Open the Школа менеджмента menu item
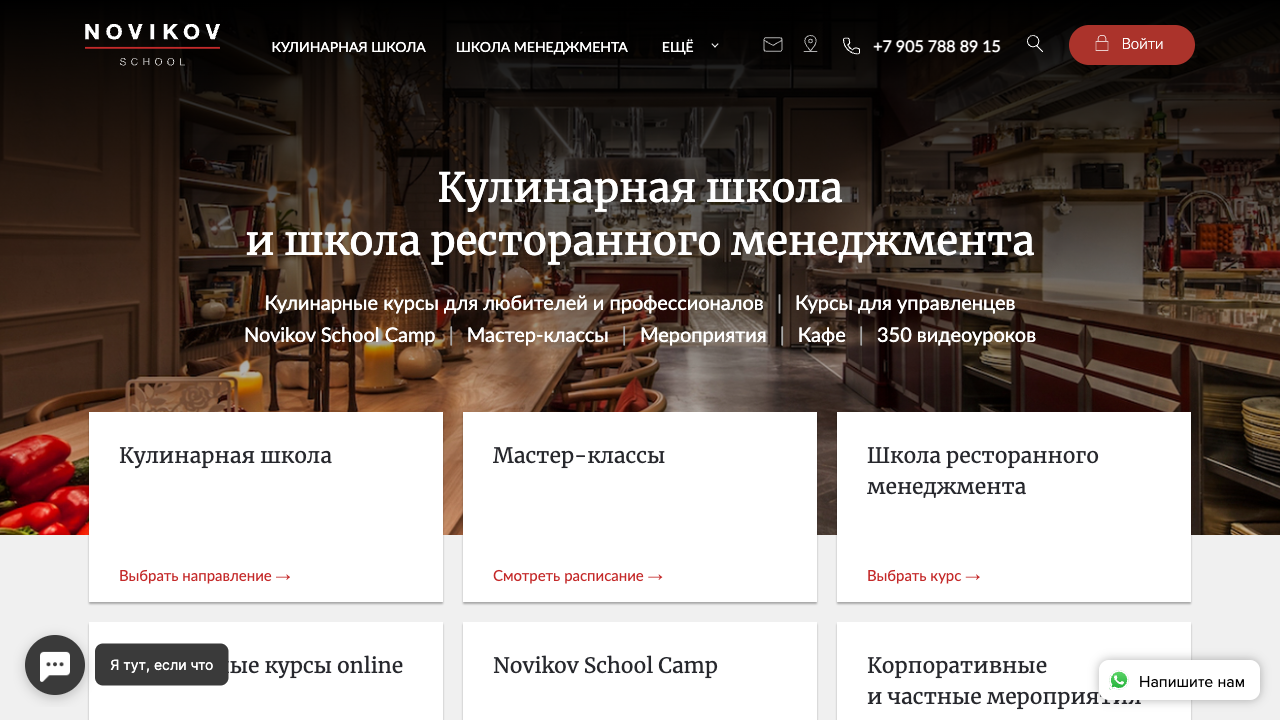Image resolution: width=1280 pixels, height=720 pixels. coord(542,46)
